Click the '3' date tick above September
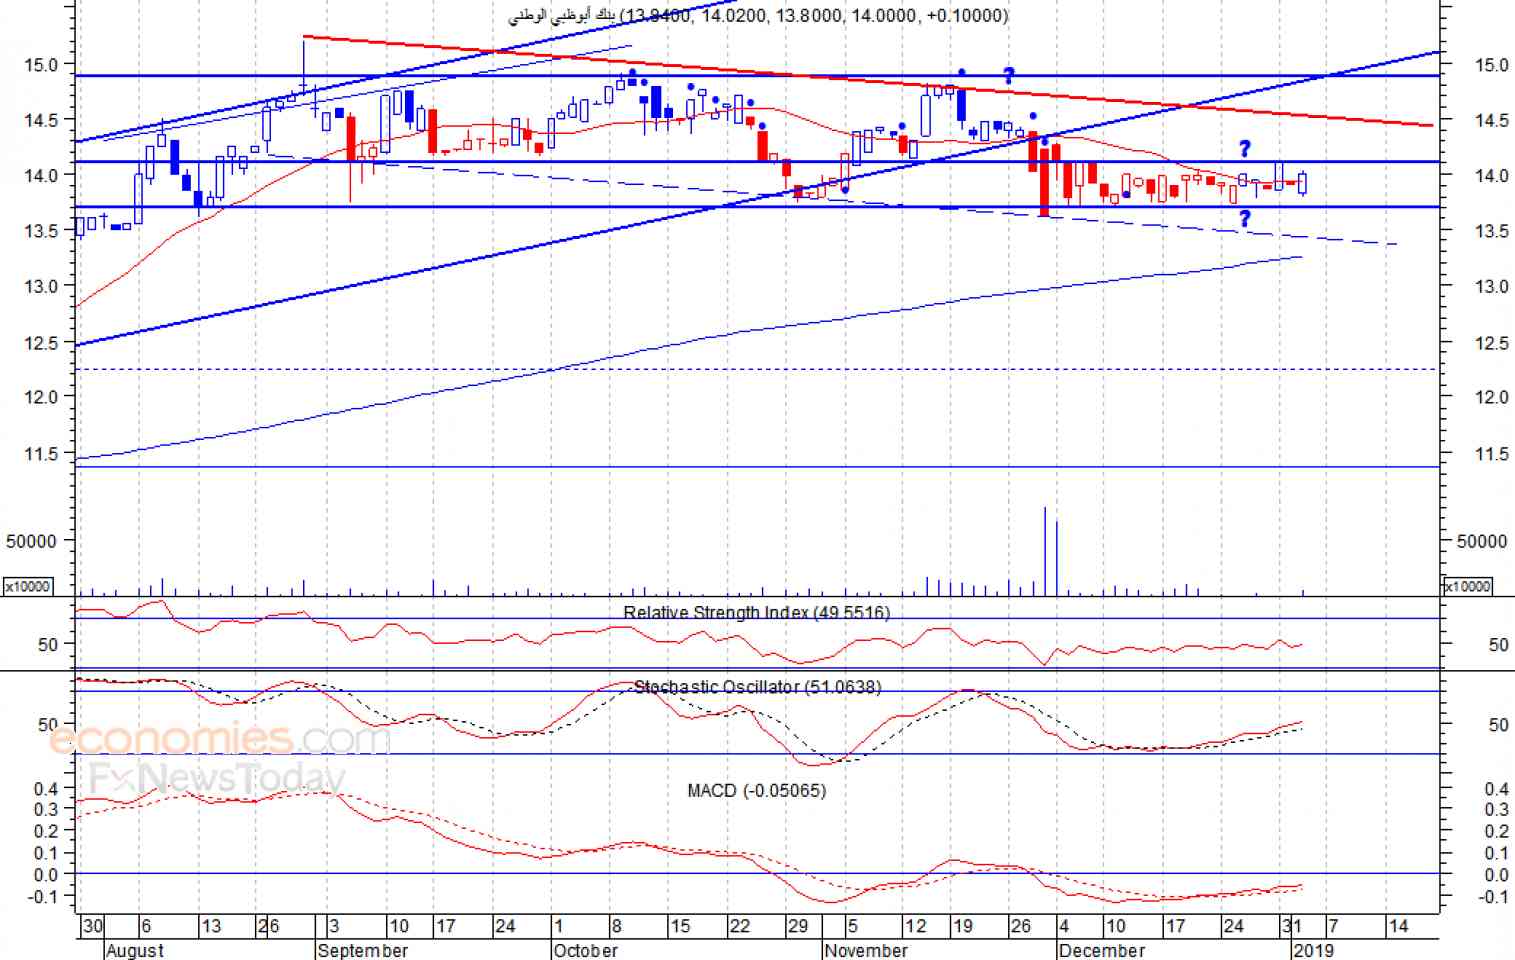This screenshot has height=960, width=1515. [334, 926]
